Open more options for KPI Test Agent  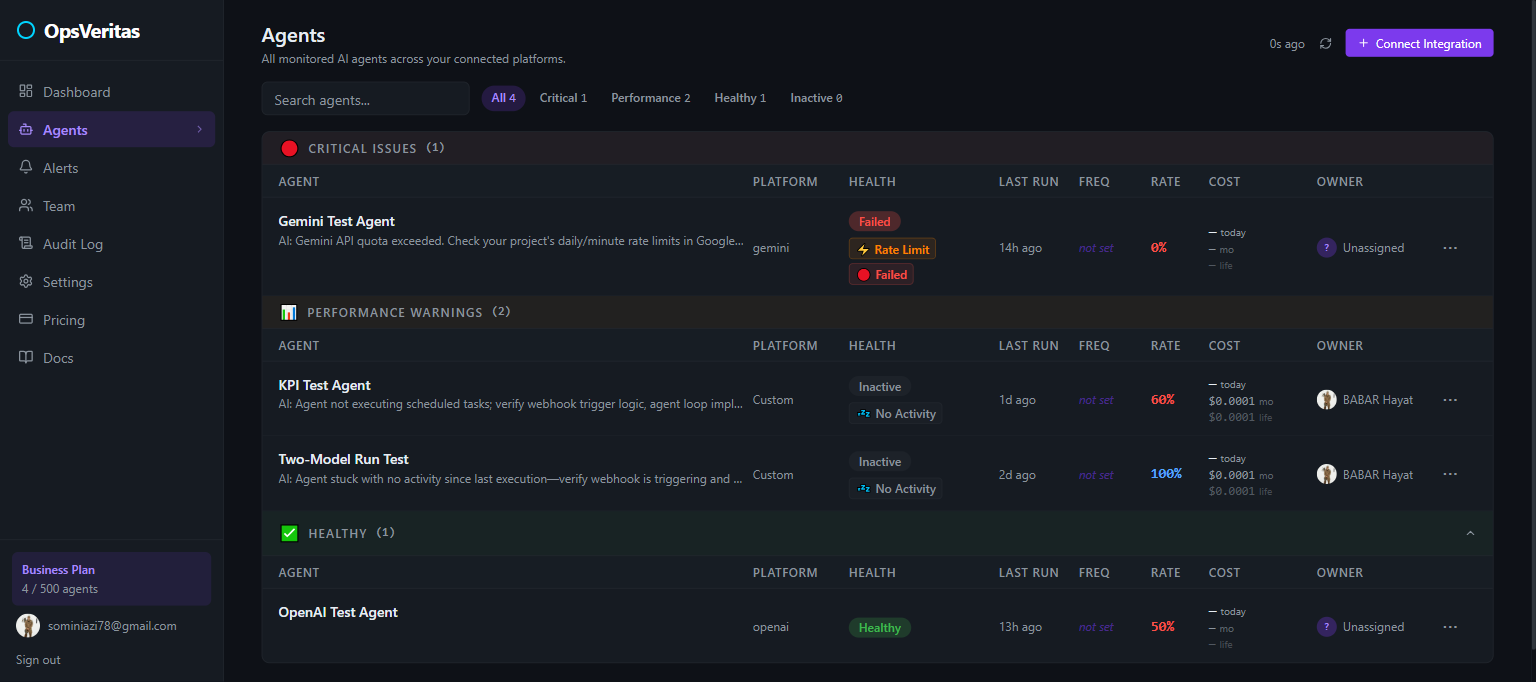1450,400
